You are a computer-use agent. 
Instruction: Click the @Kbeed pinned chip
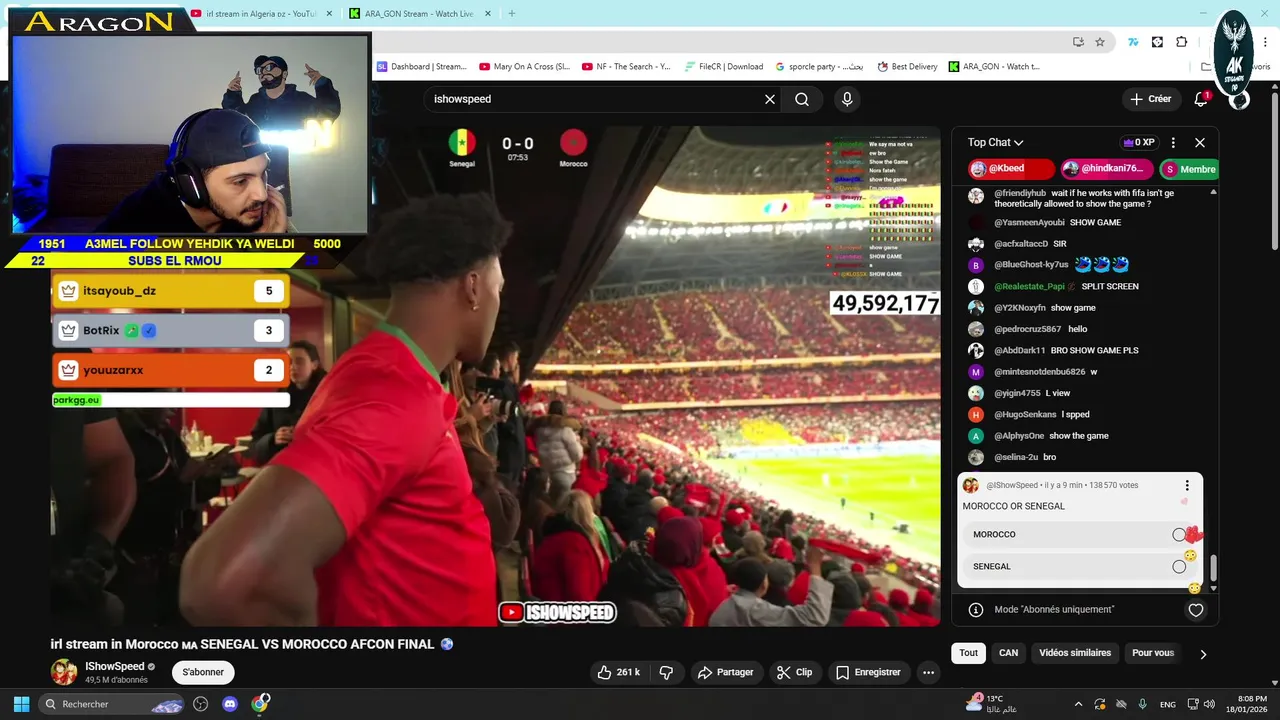click(1011, 169)
